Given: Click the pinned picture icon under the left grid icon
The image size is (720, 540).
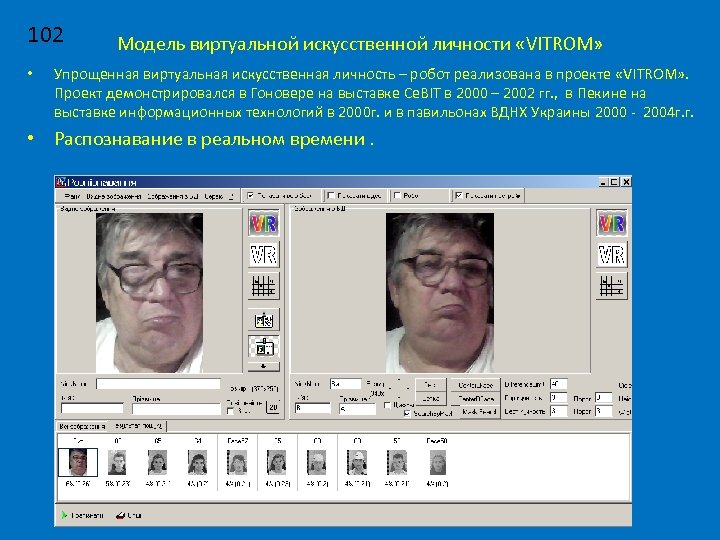Looking at the screenshot, I should pyautogui.click(x=264, y=320).
